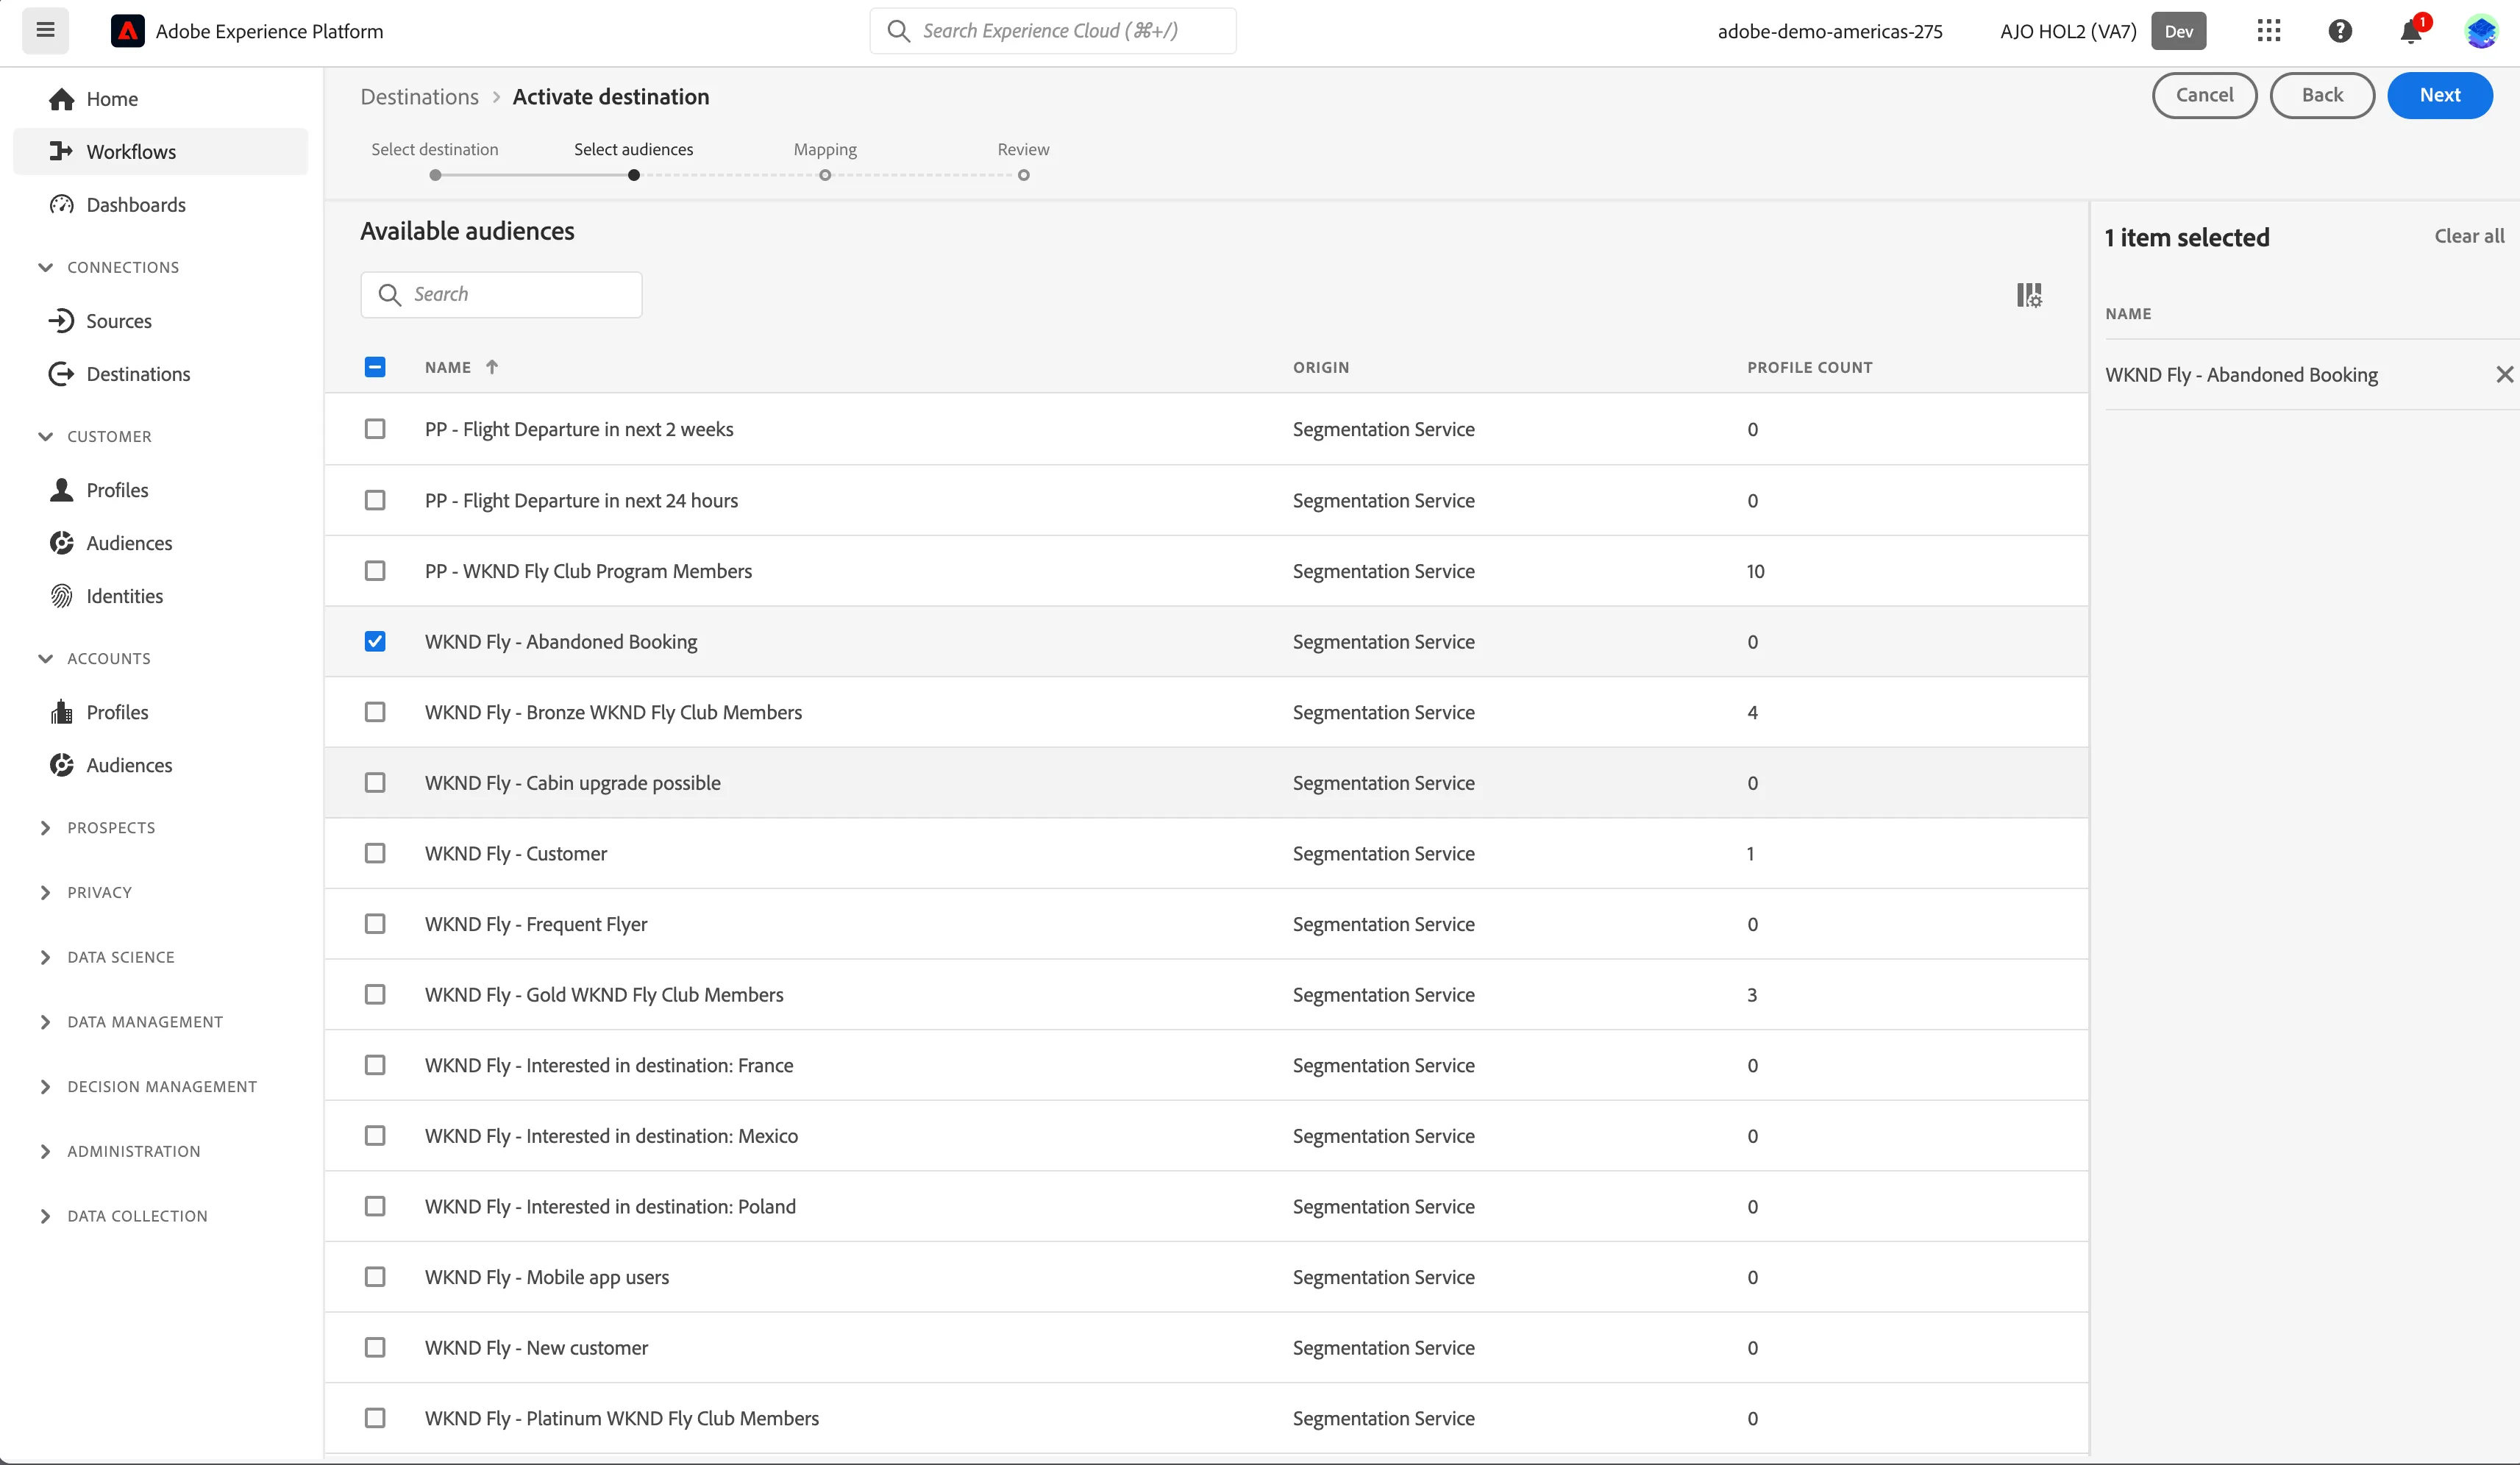Screen dimensions: 2520x1465
Task: Open the notifications bell
Action: click(x=2411, y=32)
